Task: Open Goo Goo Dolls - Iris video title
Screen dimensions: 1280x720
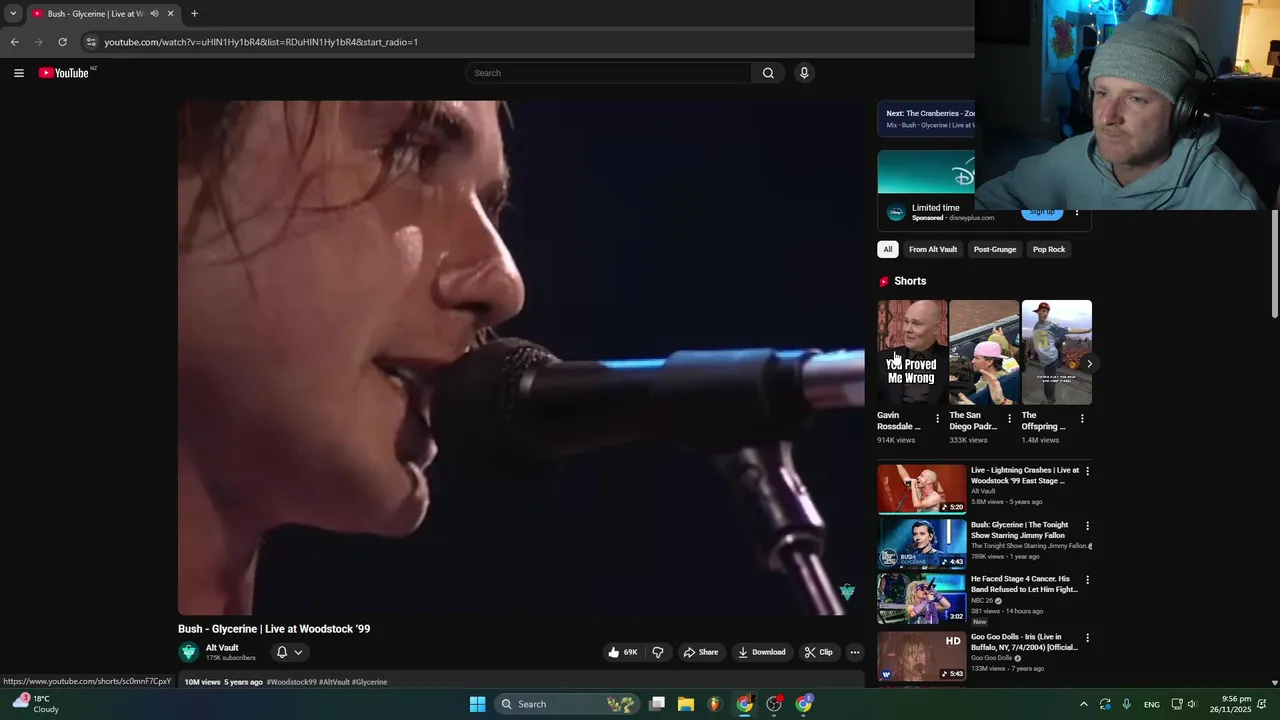Action: point(1024,642)
